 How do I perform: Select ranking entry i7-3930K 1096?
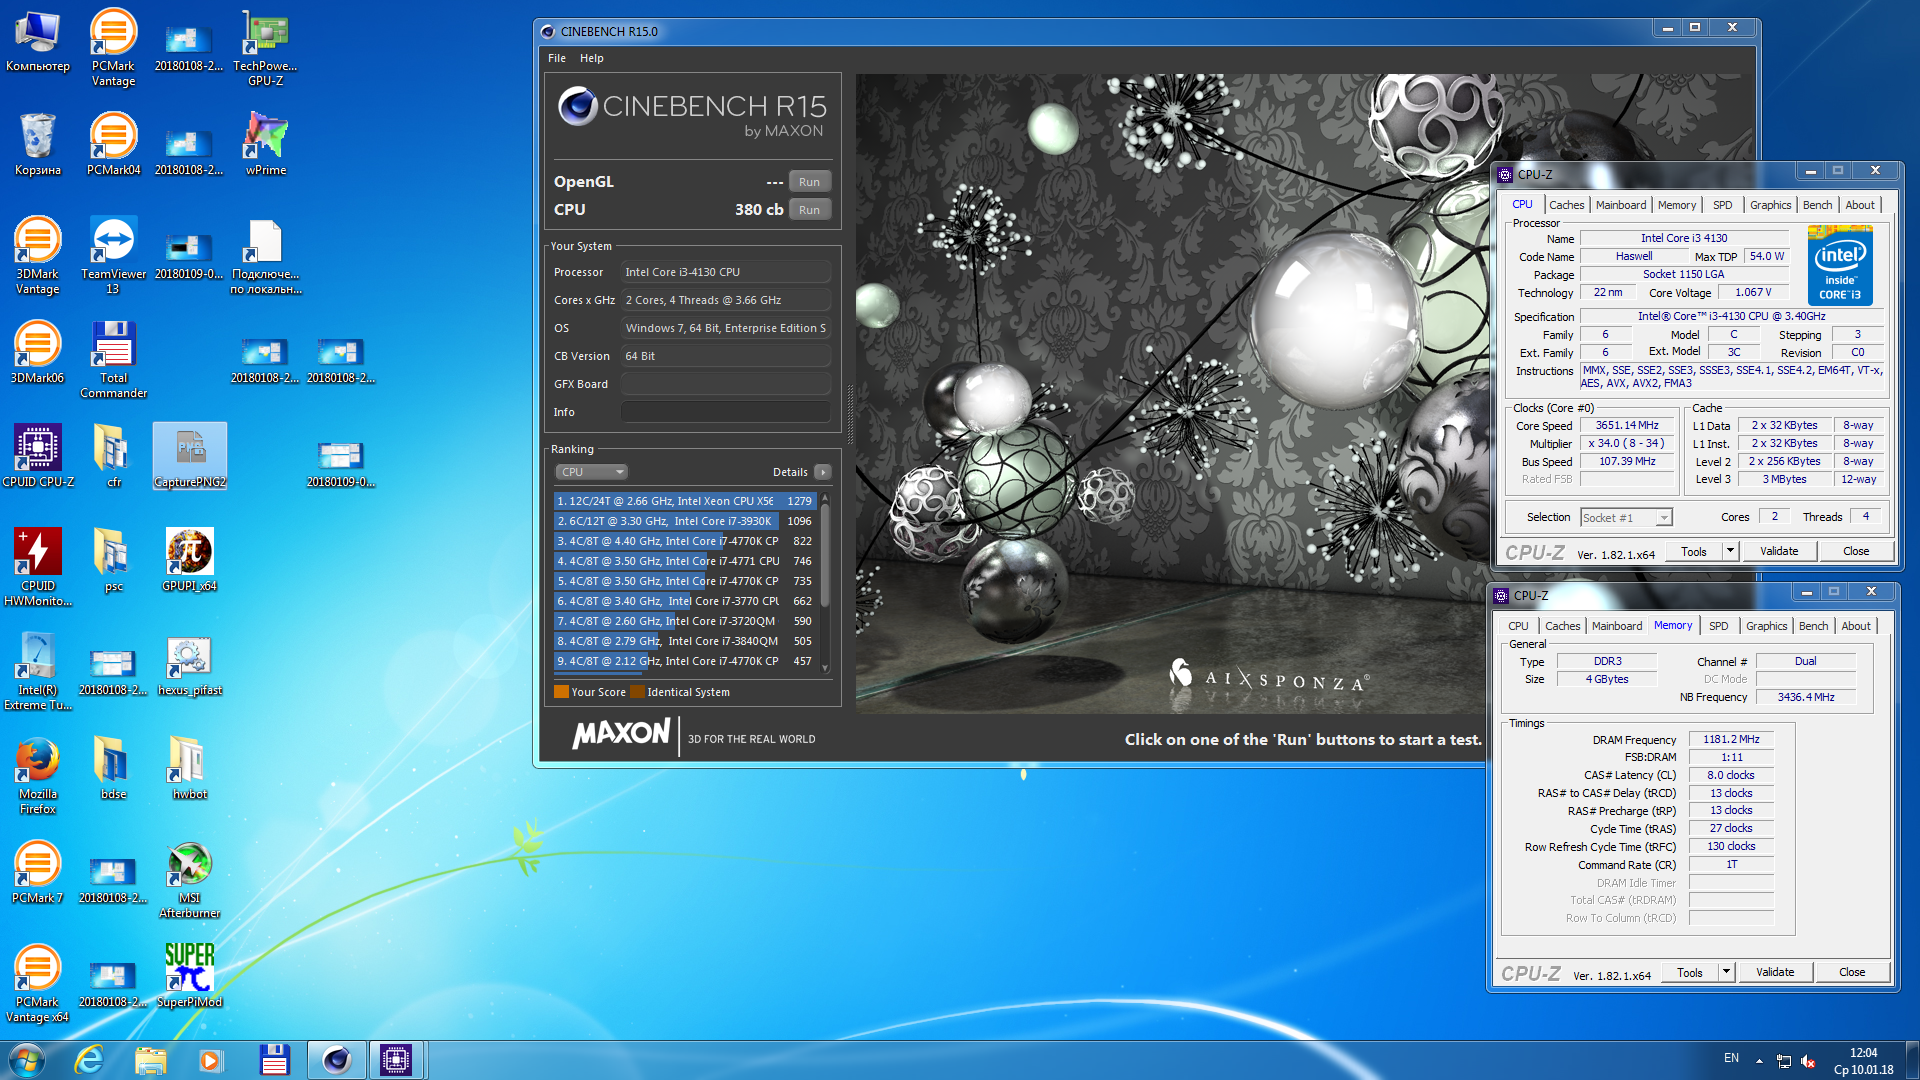point(685,521)
